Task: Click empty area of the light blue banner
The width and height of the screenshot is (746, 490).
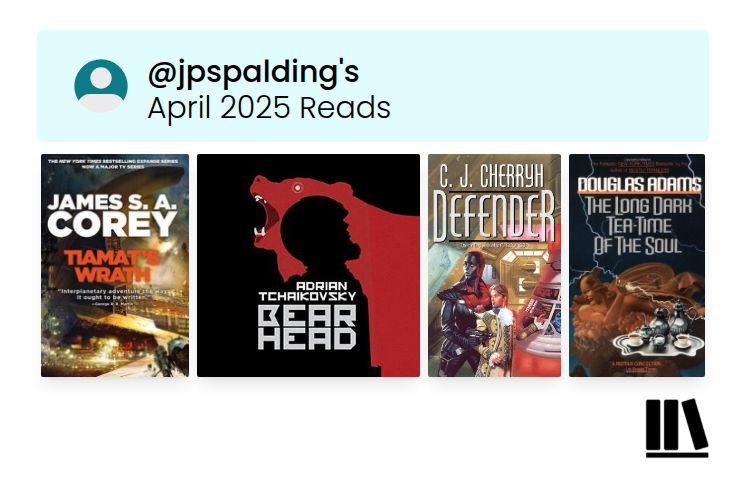Action: click(x=547, y=86)
